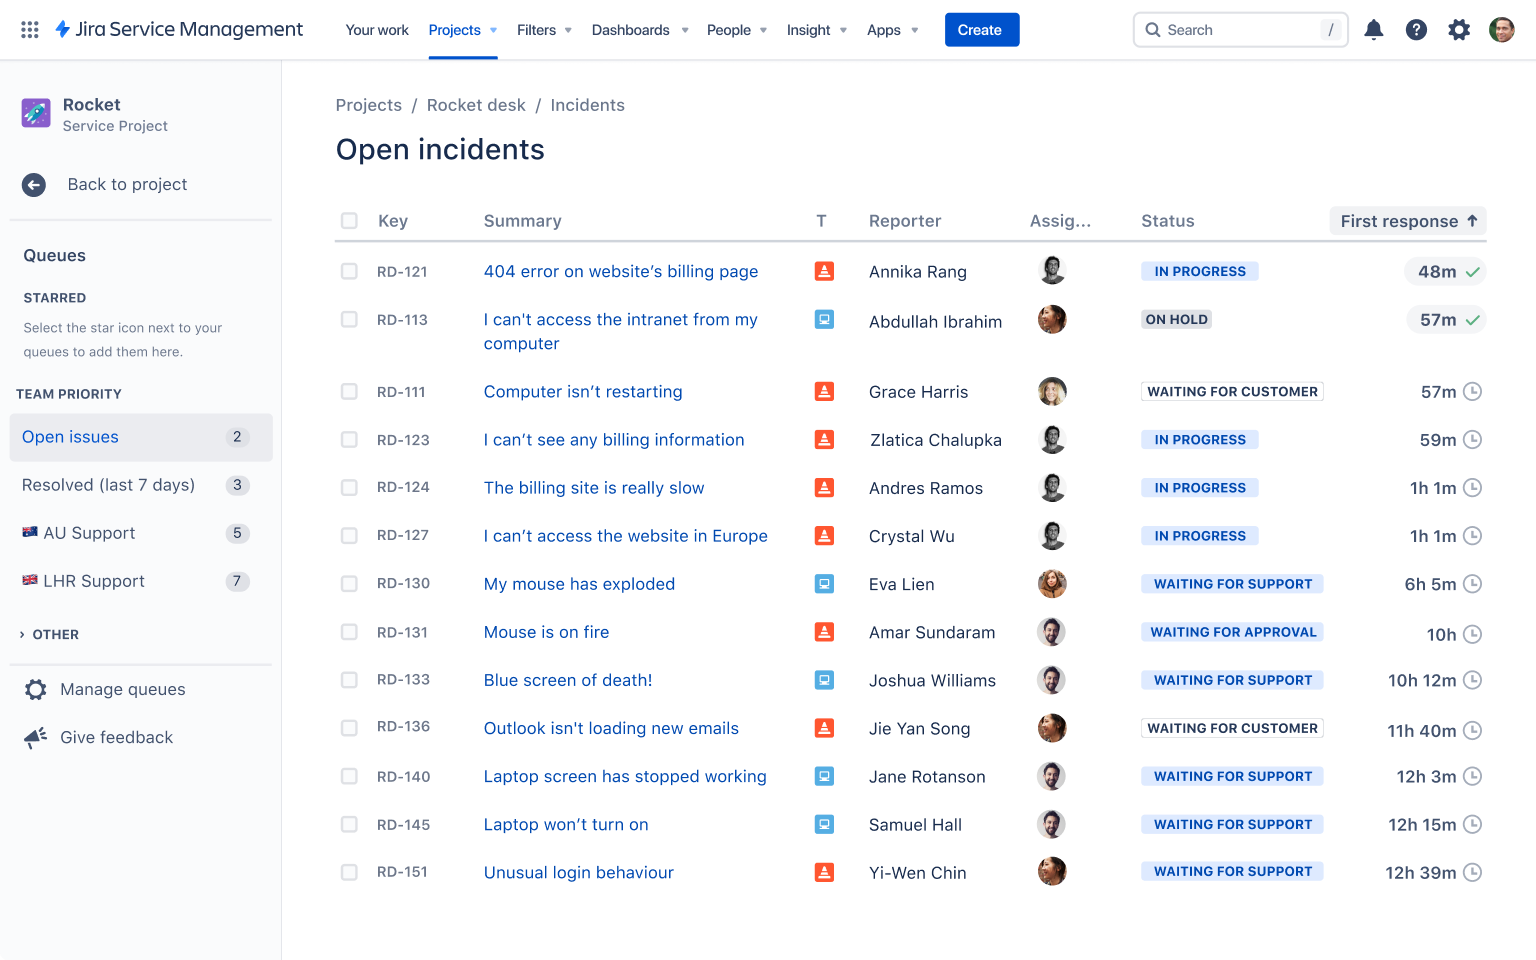Select the checkbox for incident RD-121
The width and height of the screenshot is (1536, 960).
(x=349, y=271)
